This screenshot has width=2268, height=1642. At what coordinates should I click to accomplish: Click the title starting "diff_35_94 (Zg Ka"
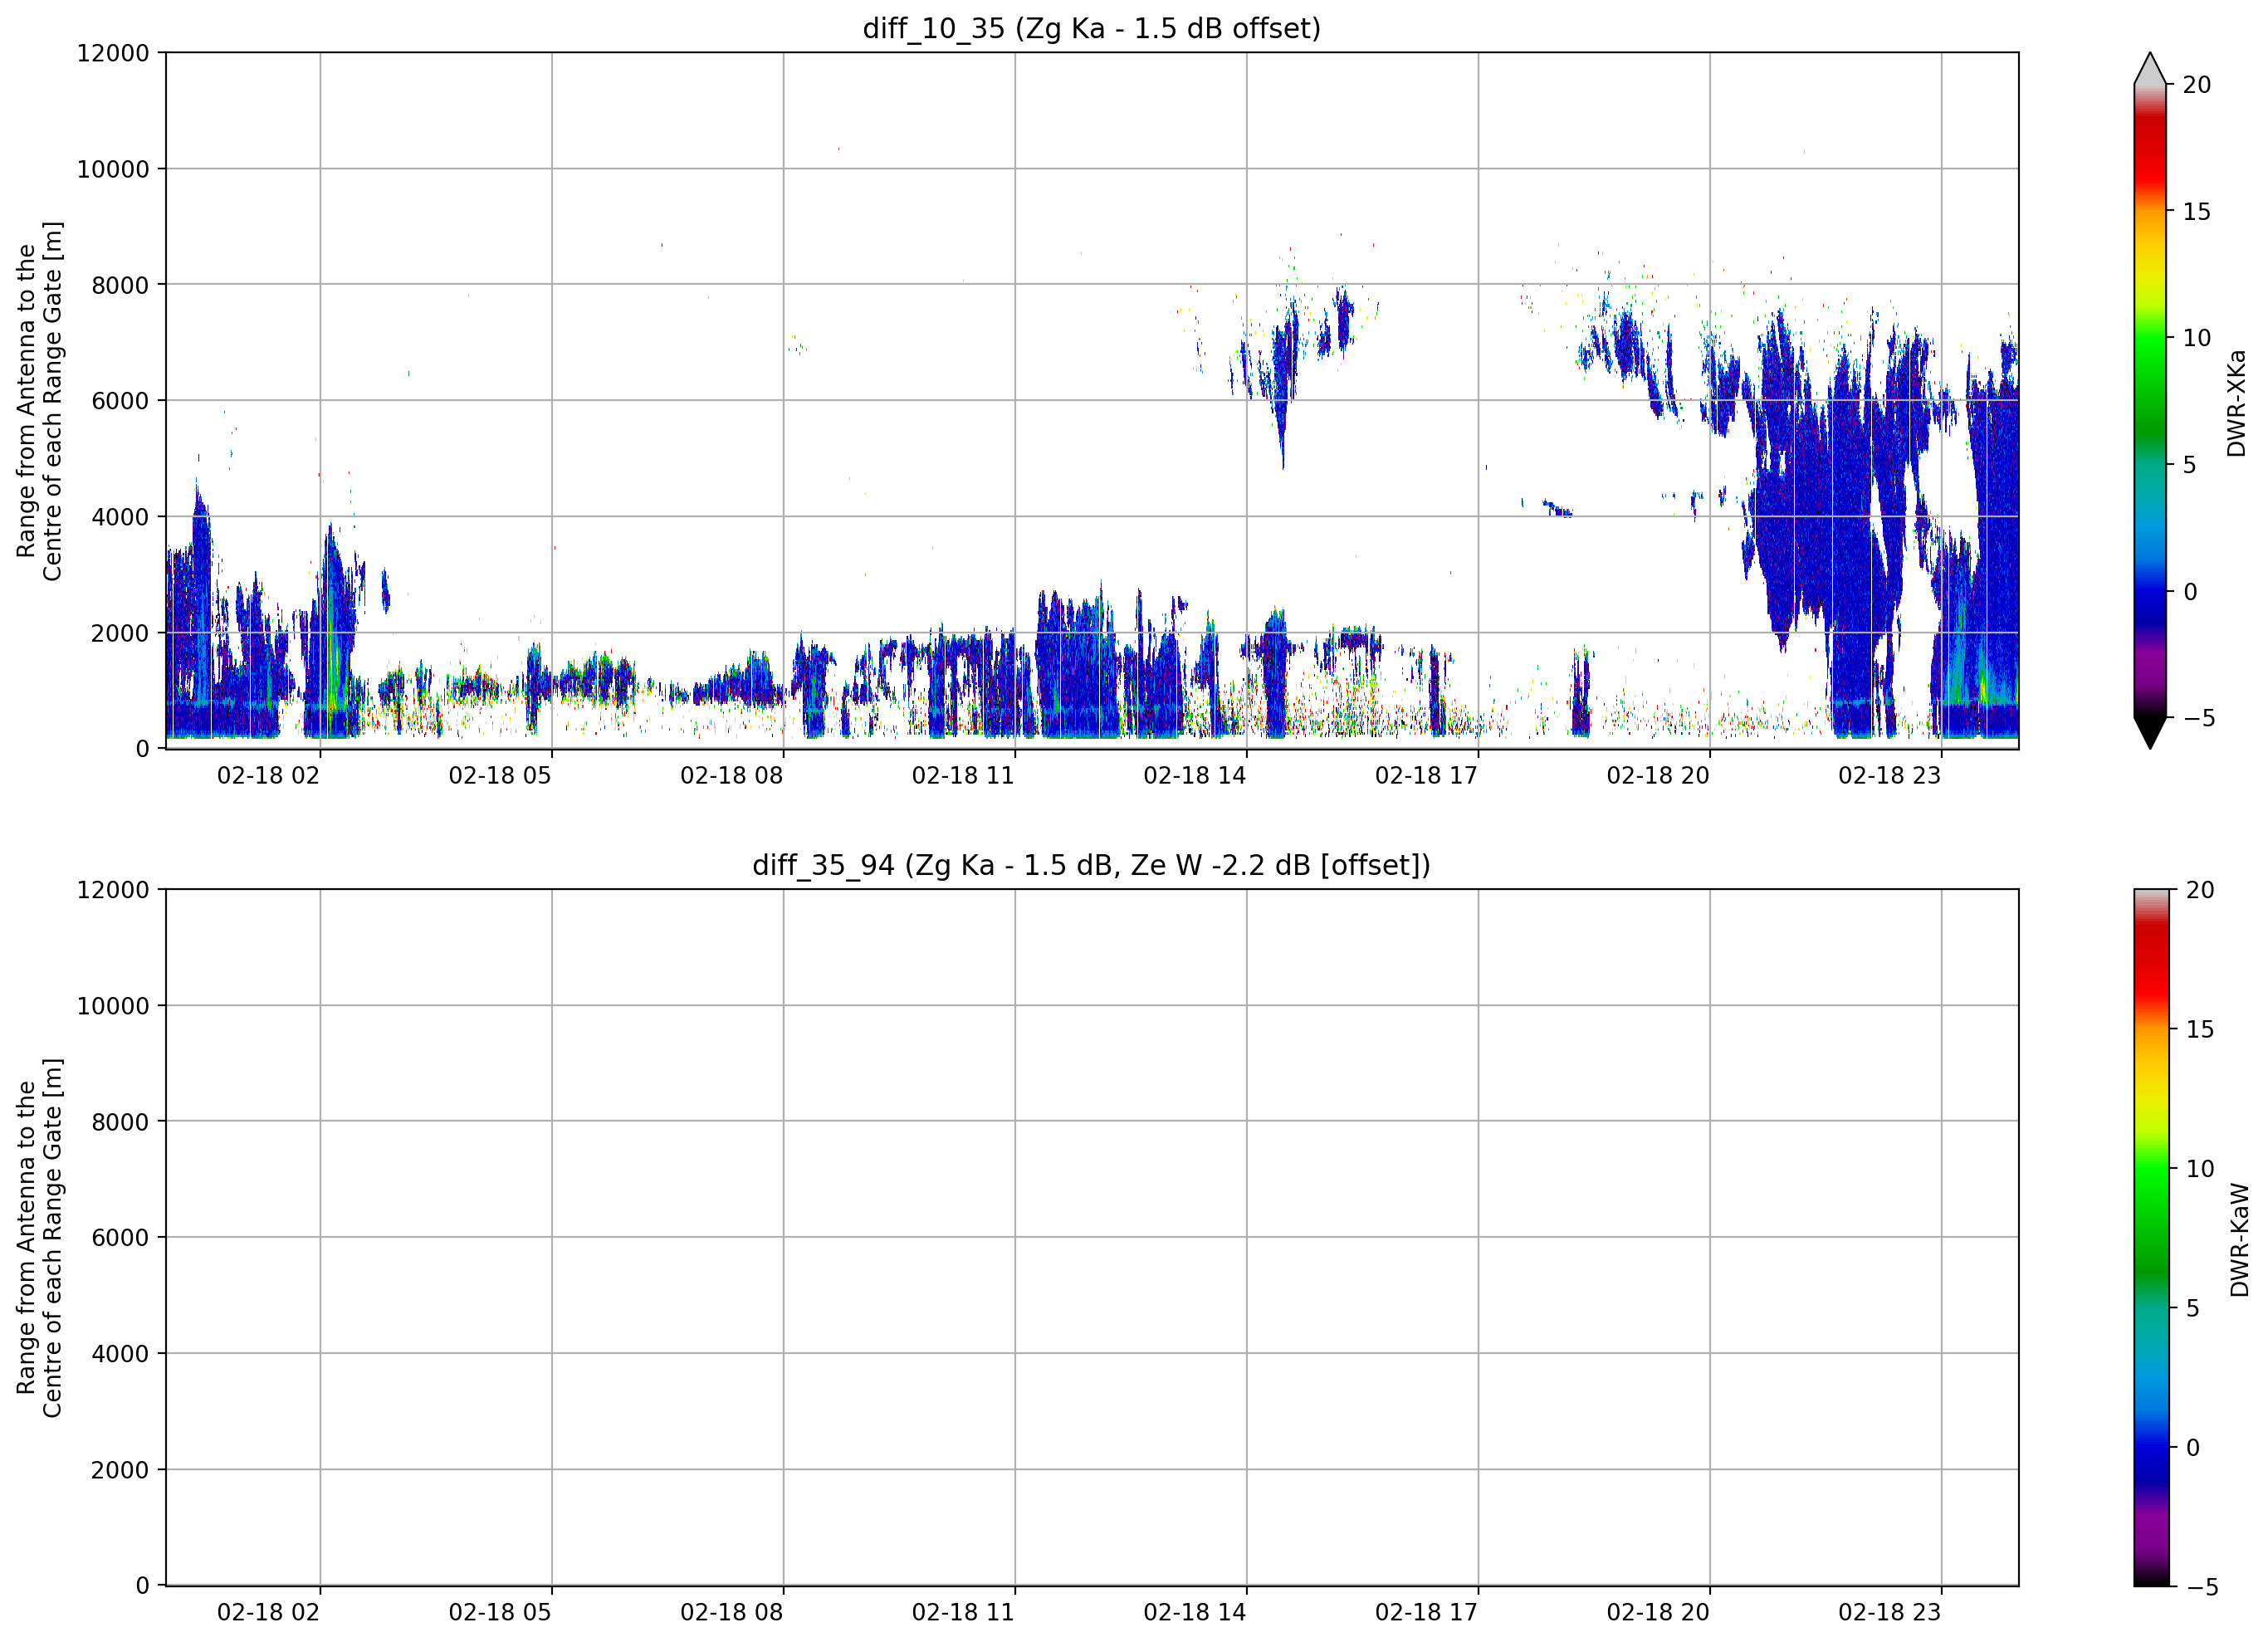pos(1091,865)
